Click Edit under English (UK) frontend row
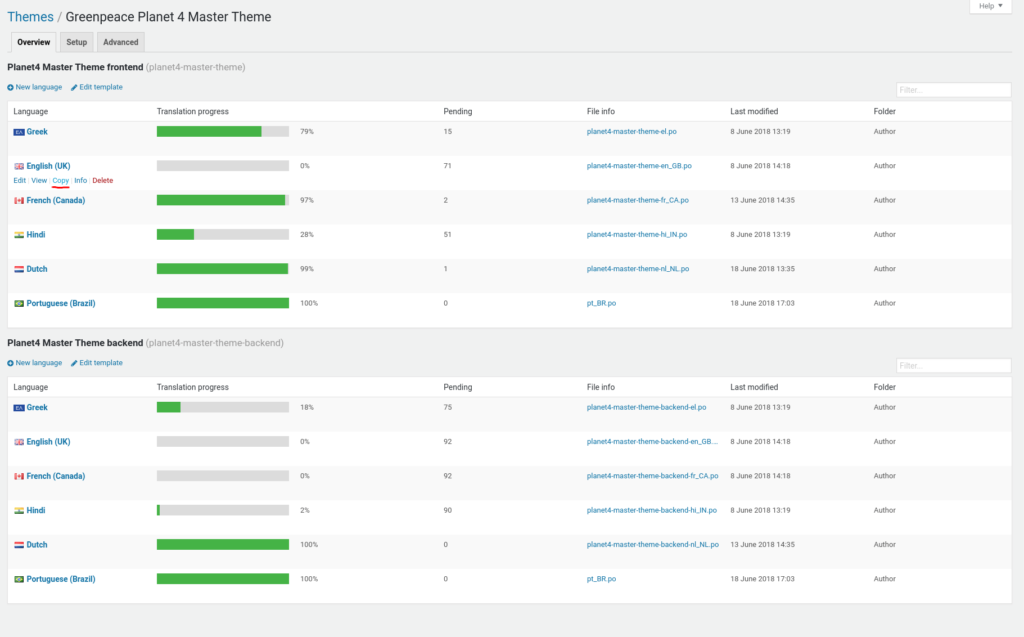The image size is (1024, 637). tap(20, 180)
